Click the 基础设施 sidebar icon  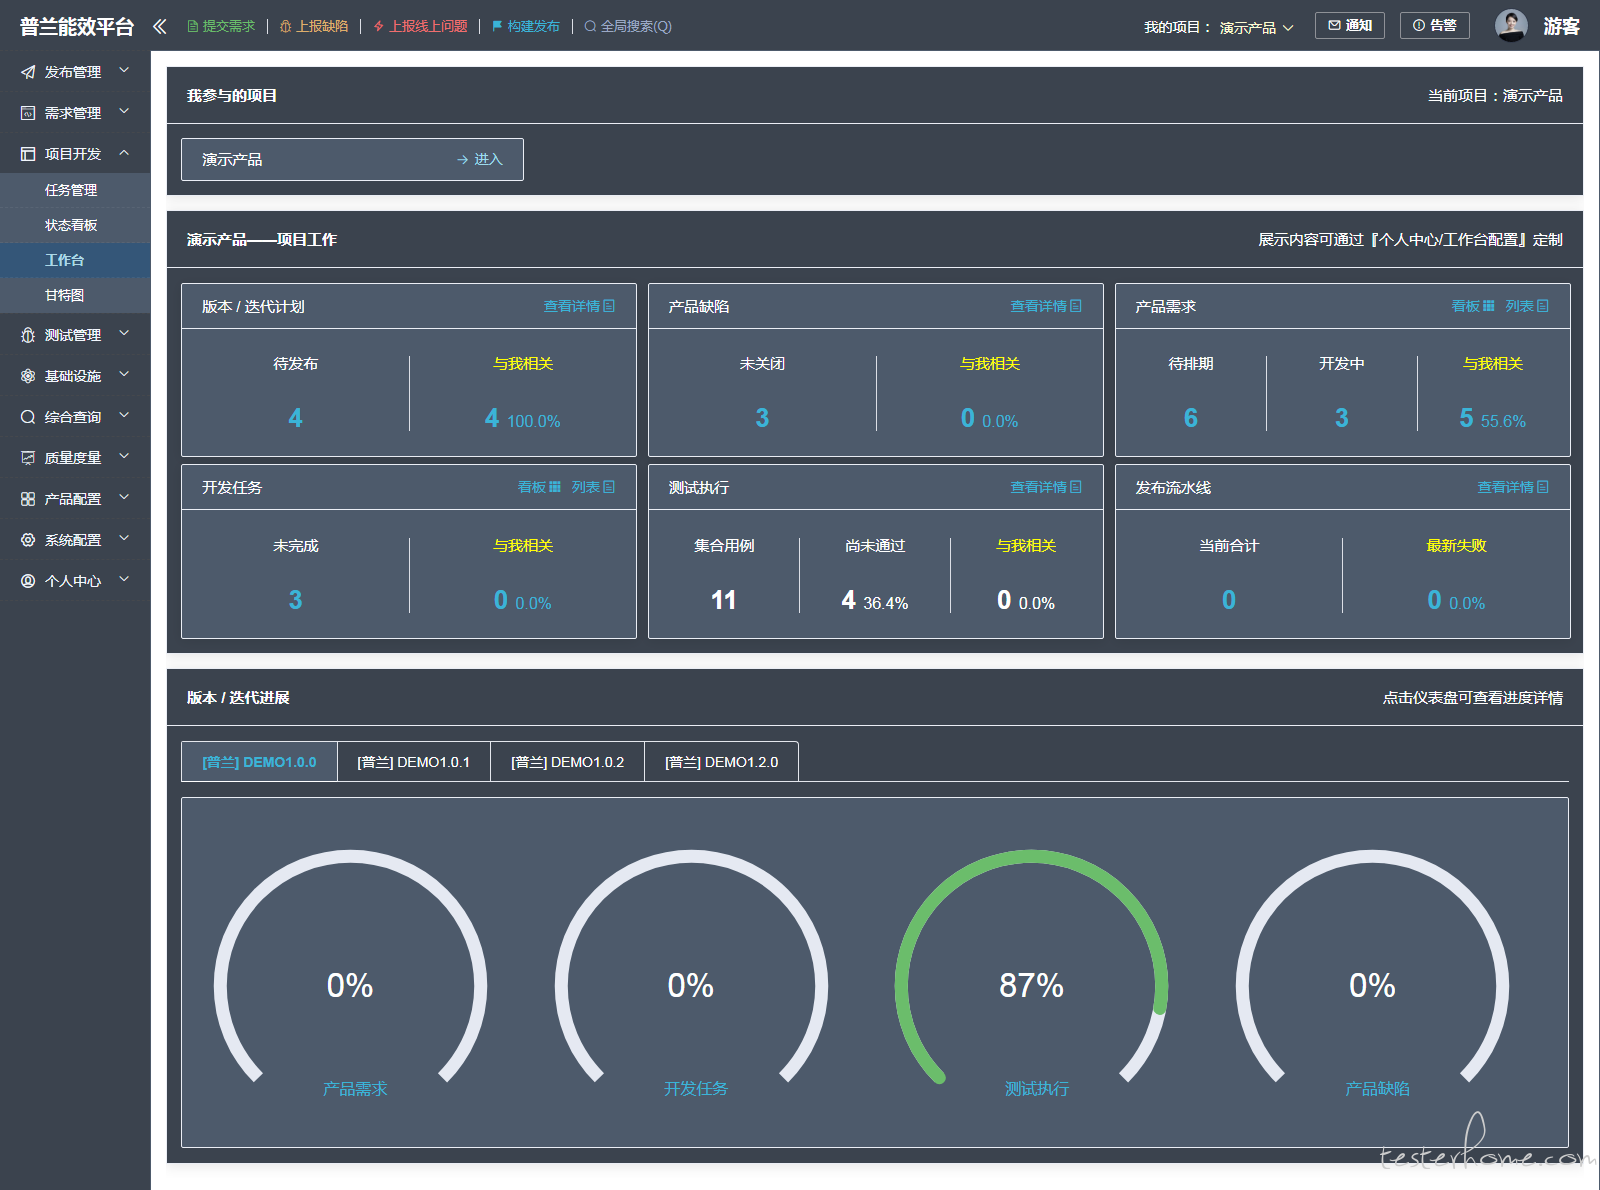coord(28,376)
